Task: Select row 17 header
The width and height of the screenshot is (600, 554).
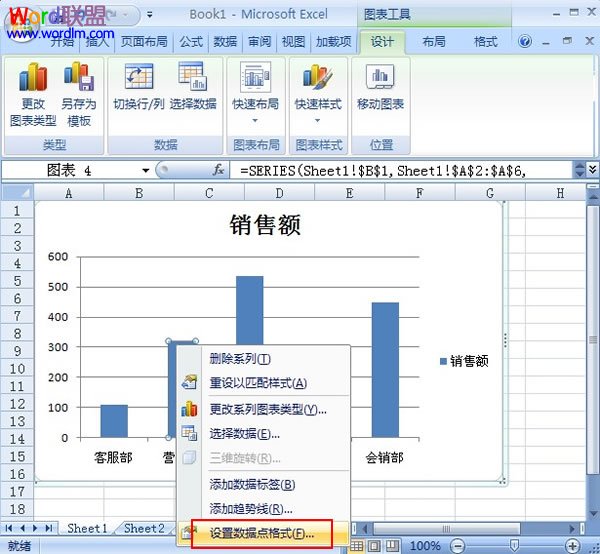Action: point(17,491)
